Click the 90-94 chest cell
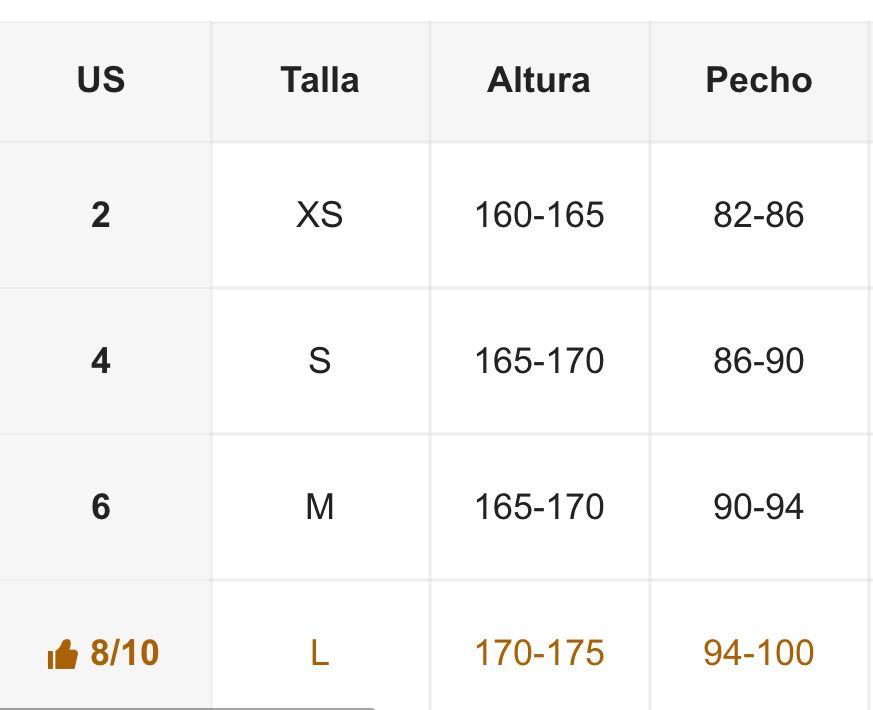This screenshot has width=873, height=710. coord(758,507)
